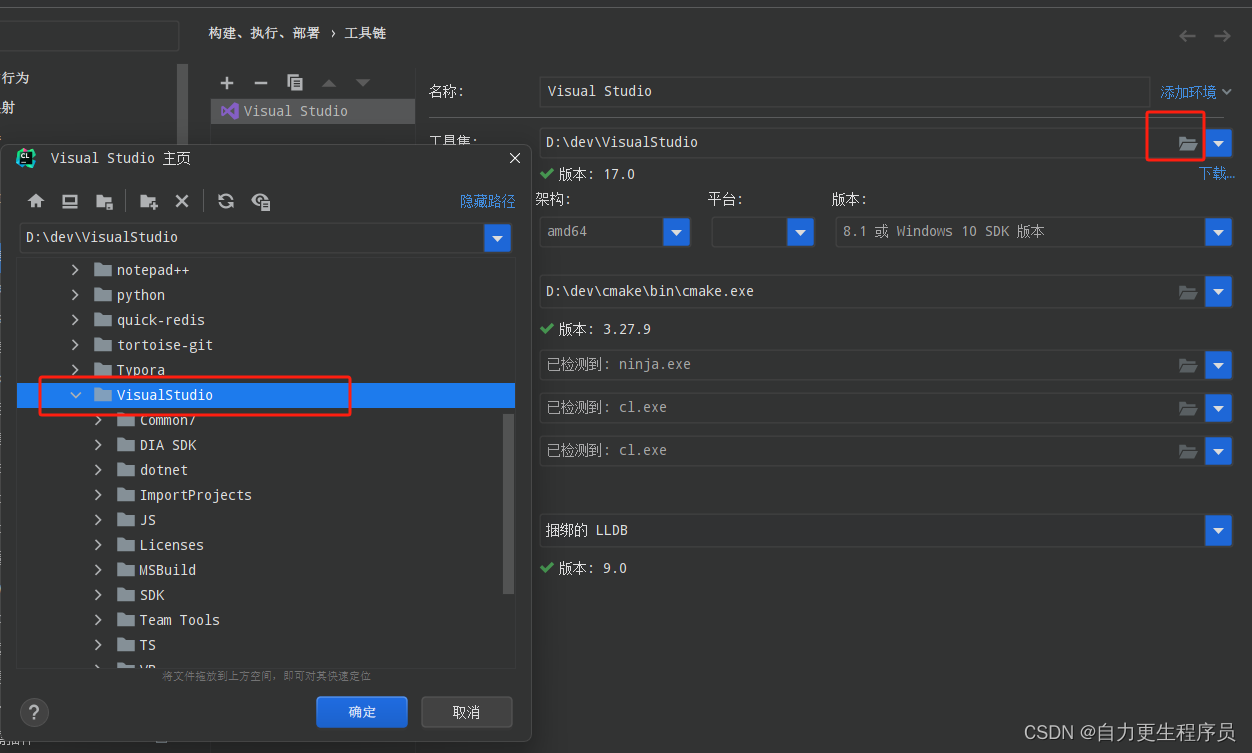This screenshot has width=1252, height=753.
Task: Browse for first cl.exe compiler
Action: click(1187, 408)
